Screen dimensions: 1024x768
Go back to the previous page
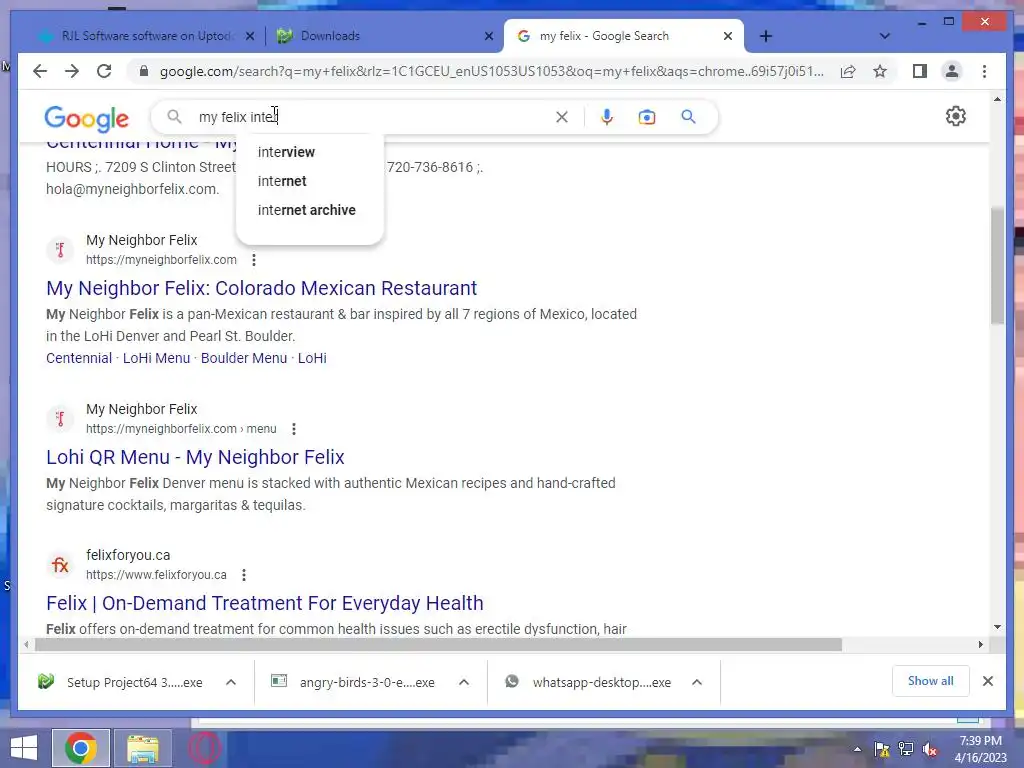(40, 71)
